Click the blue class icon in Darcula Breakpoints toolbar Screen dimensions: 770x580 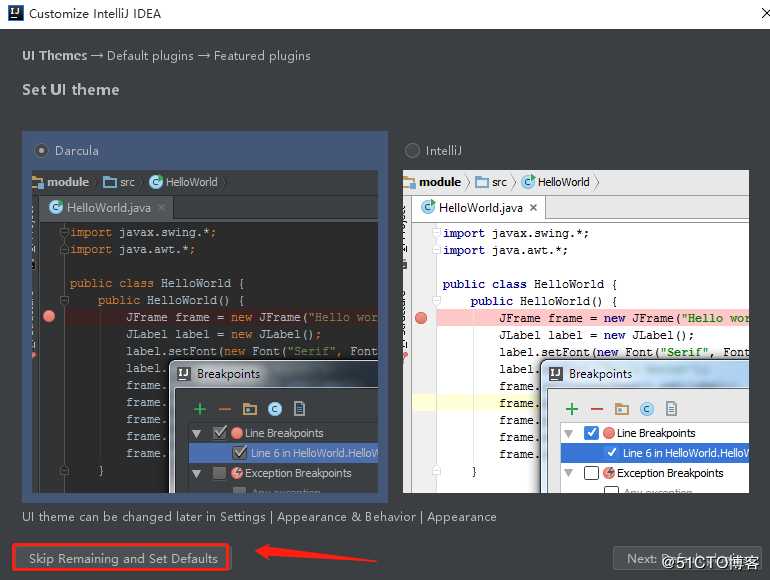(x=275, y=409)
